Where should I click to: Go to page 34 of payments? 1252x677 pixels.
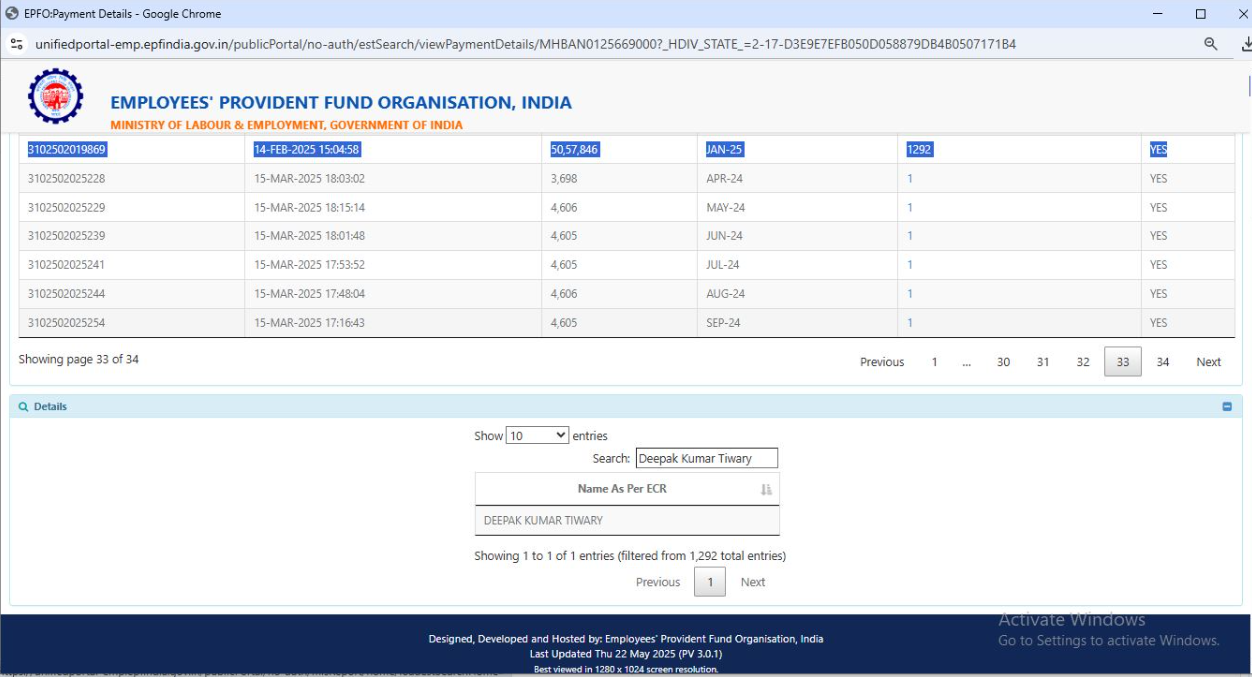coord(1162,362)
